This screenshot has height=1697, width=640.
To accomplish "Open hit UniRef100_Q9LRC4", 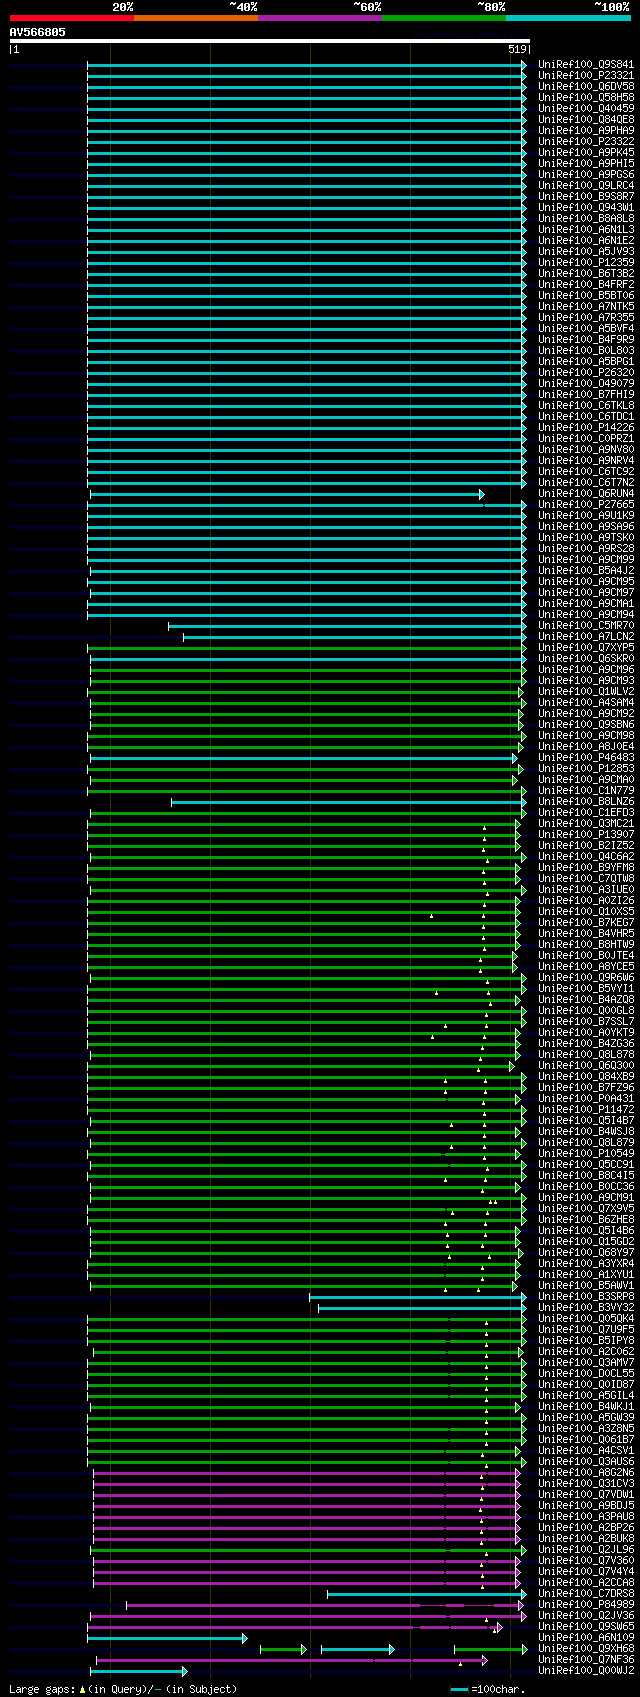I will (586, 186).
